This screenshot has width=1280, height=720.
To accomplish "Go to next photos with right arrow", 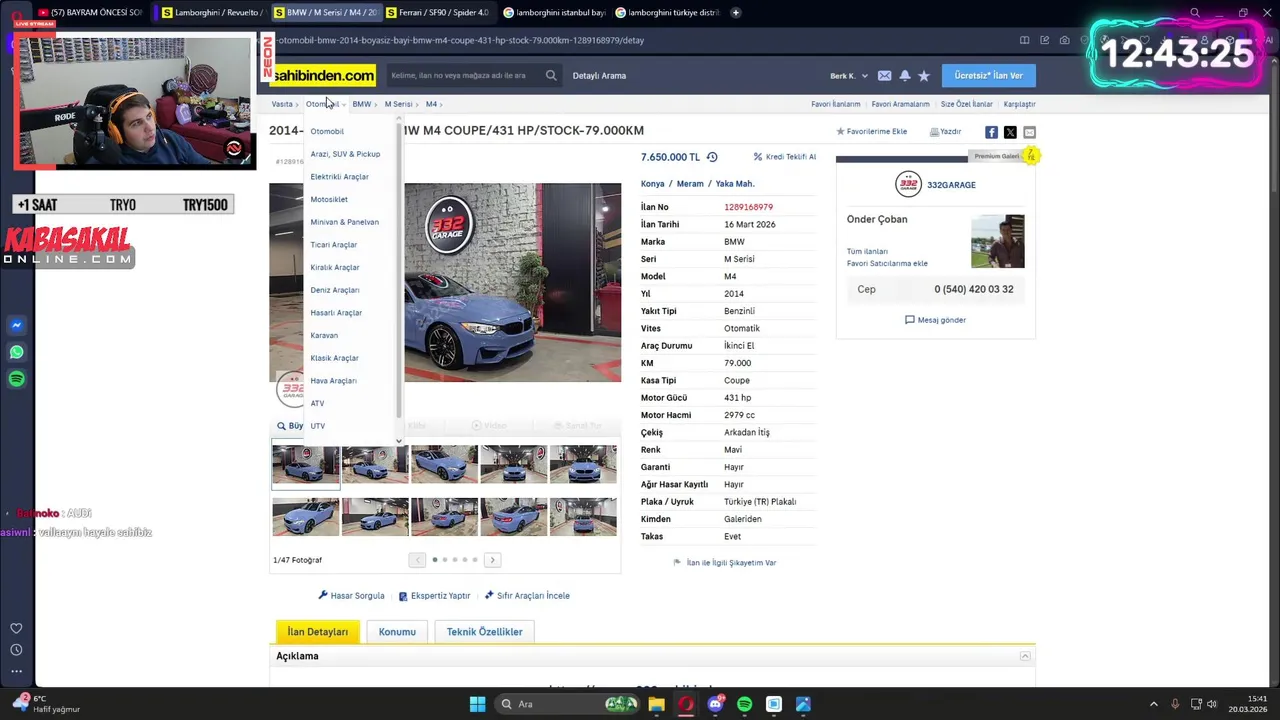I will tap(492, 560).
